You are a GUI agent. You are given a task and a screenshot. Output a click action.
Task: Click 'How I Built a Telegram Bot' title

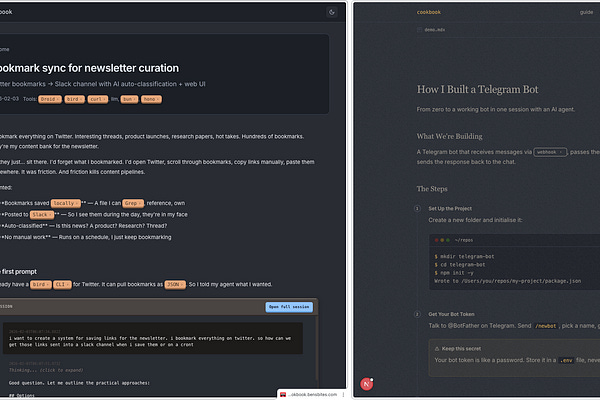tap(477, 90)
